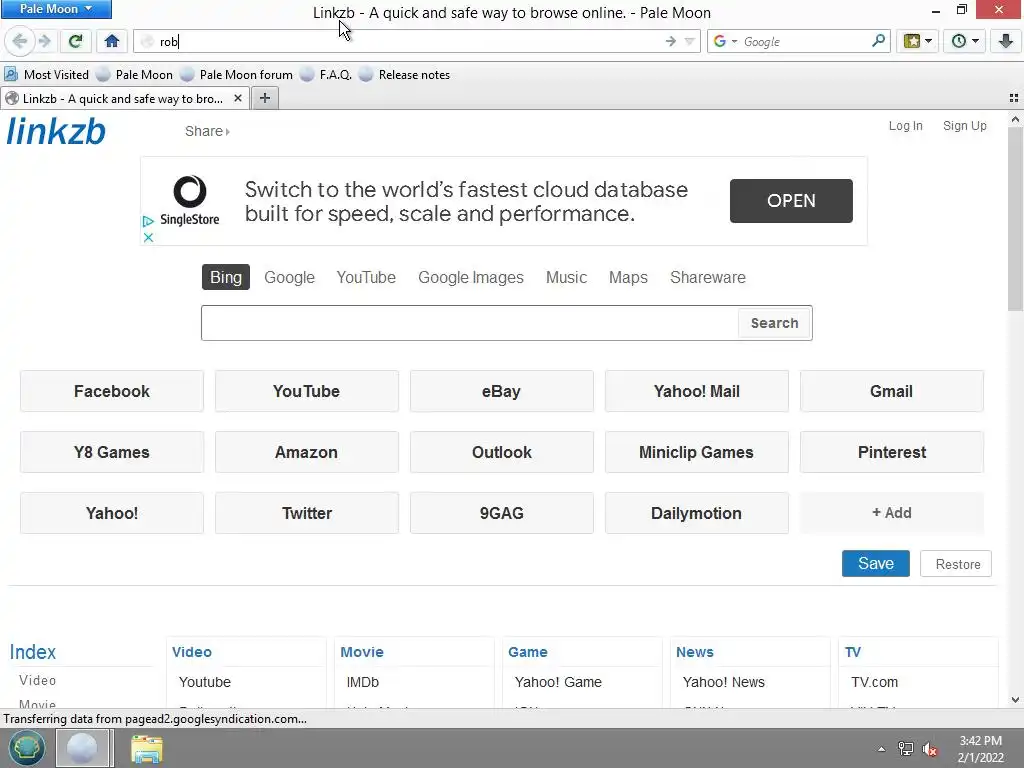
Task: Click the Log In link
Action: click(905, 126)
